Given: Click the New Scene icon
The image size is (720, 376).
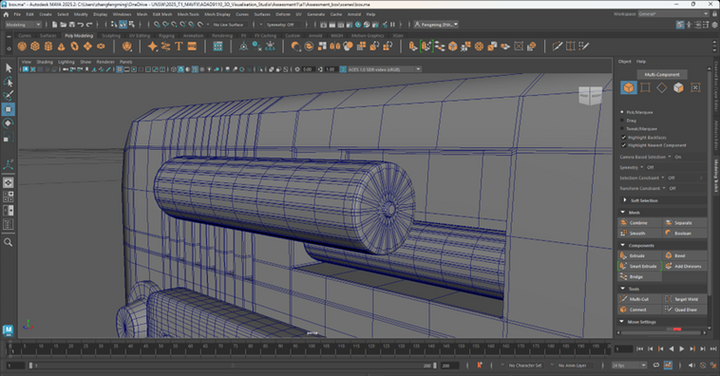Looking at the screenshot, I should point(55,25).
